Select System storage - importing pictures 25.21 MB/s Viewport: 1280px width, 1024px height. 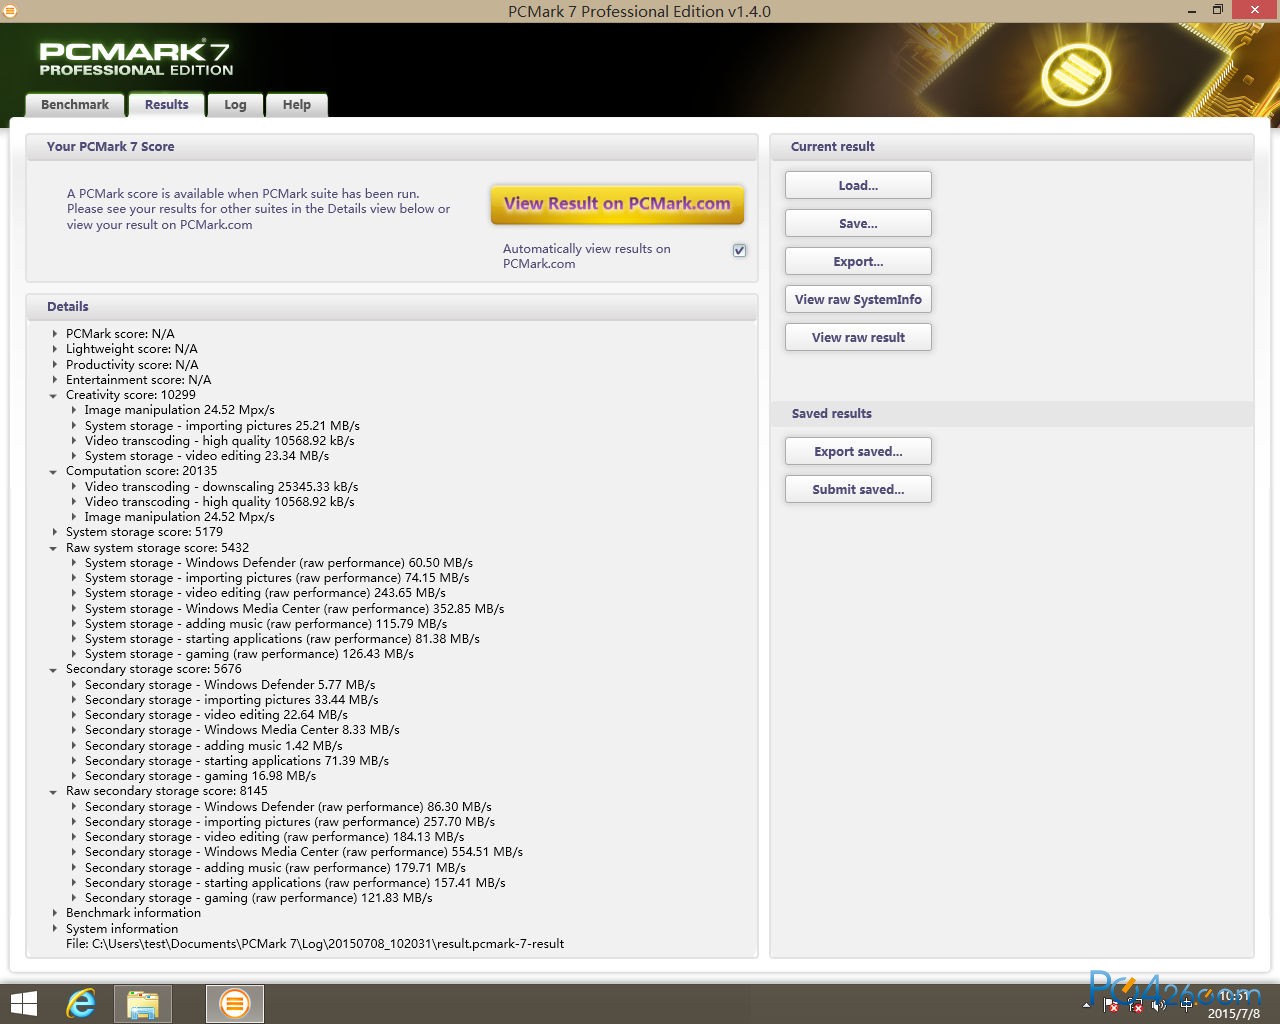click(x=222, y=426)
